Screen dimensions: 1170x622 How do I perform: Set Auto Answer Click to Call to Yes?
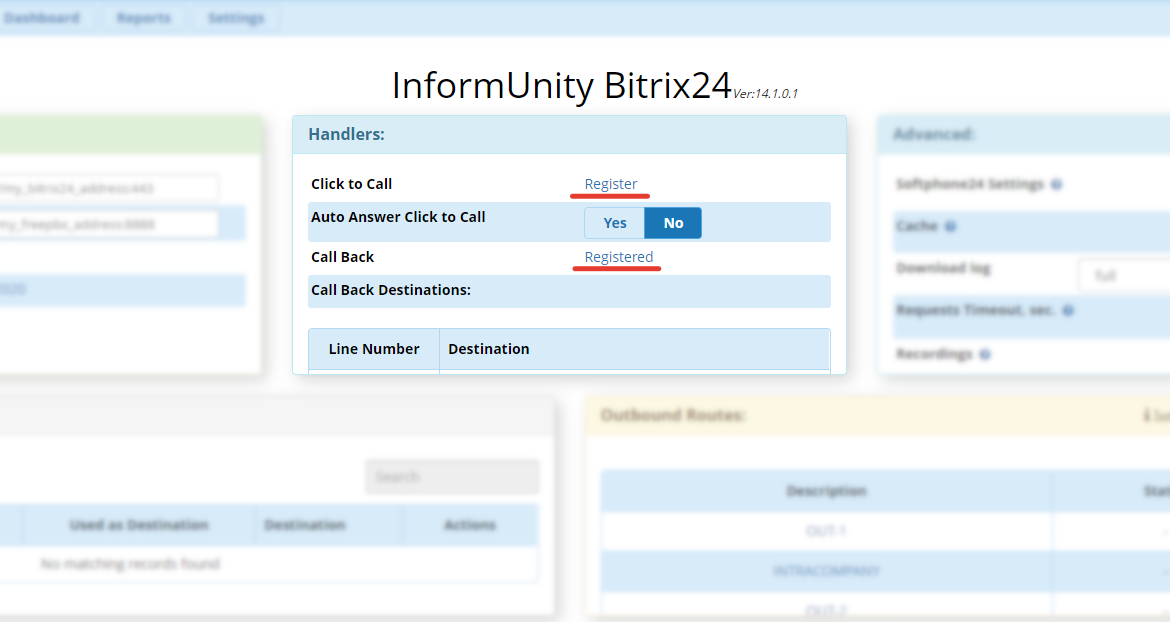614,223
